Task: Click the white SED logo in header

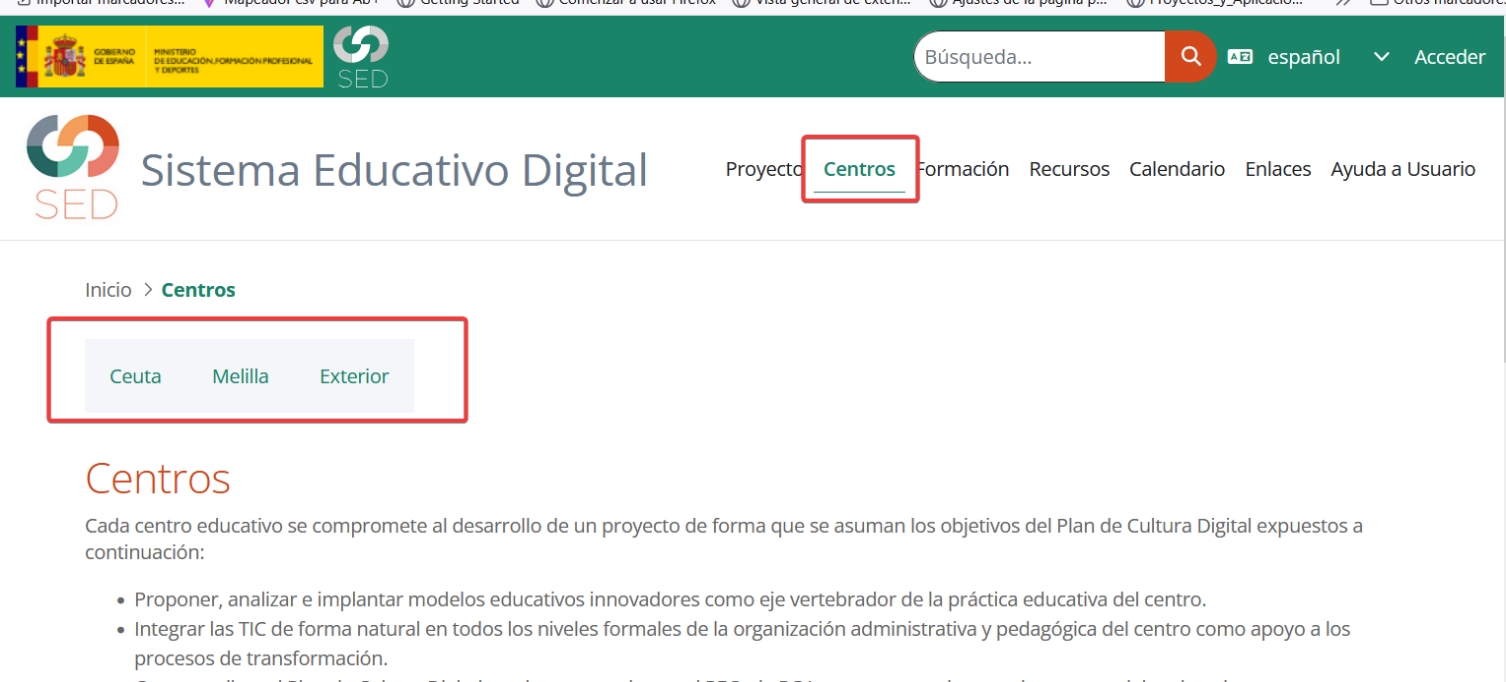Action: 361,57
